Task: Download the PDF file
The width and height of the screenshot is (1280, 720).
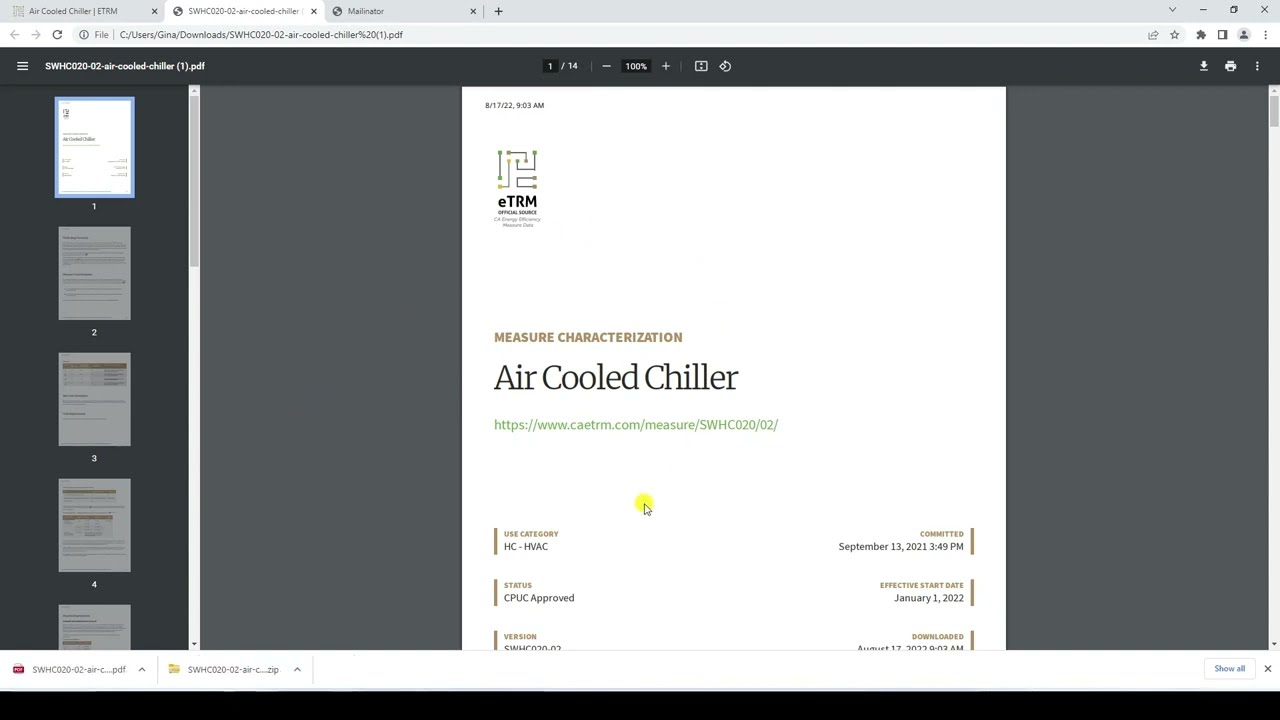Action: click(1204, 66)
